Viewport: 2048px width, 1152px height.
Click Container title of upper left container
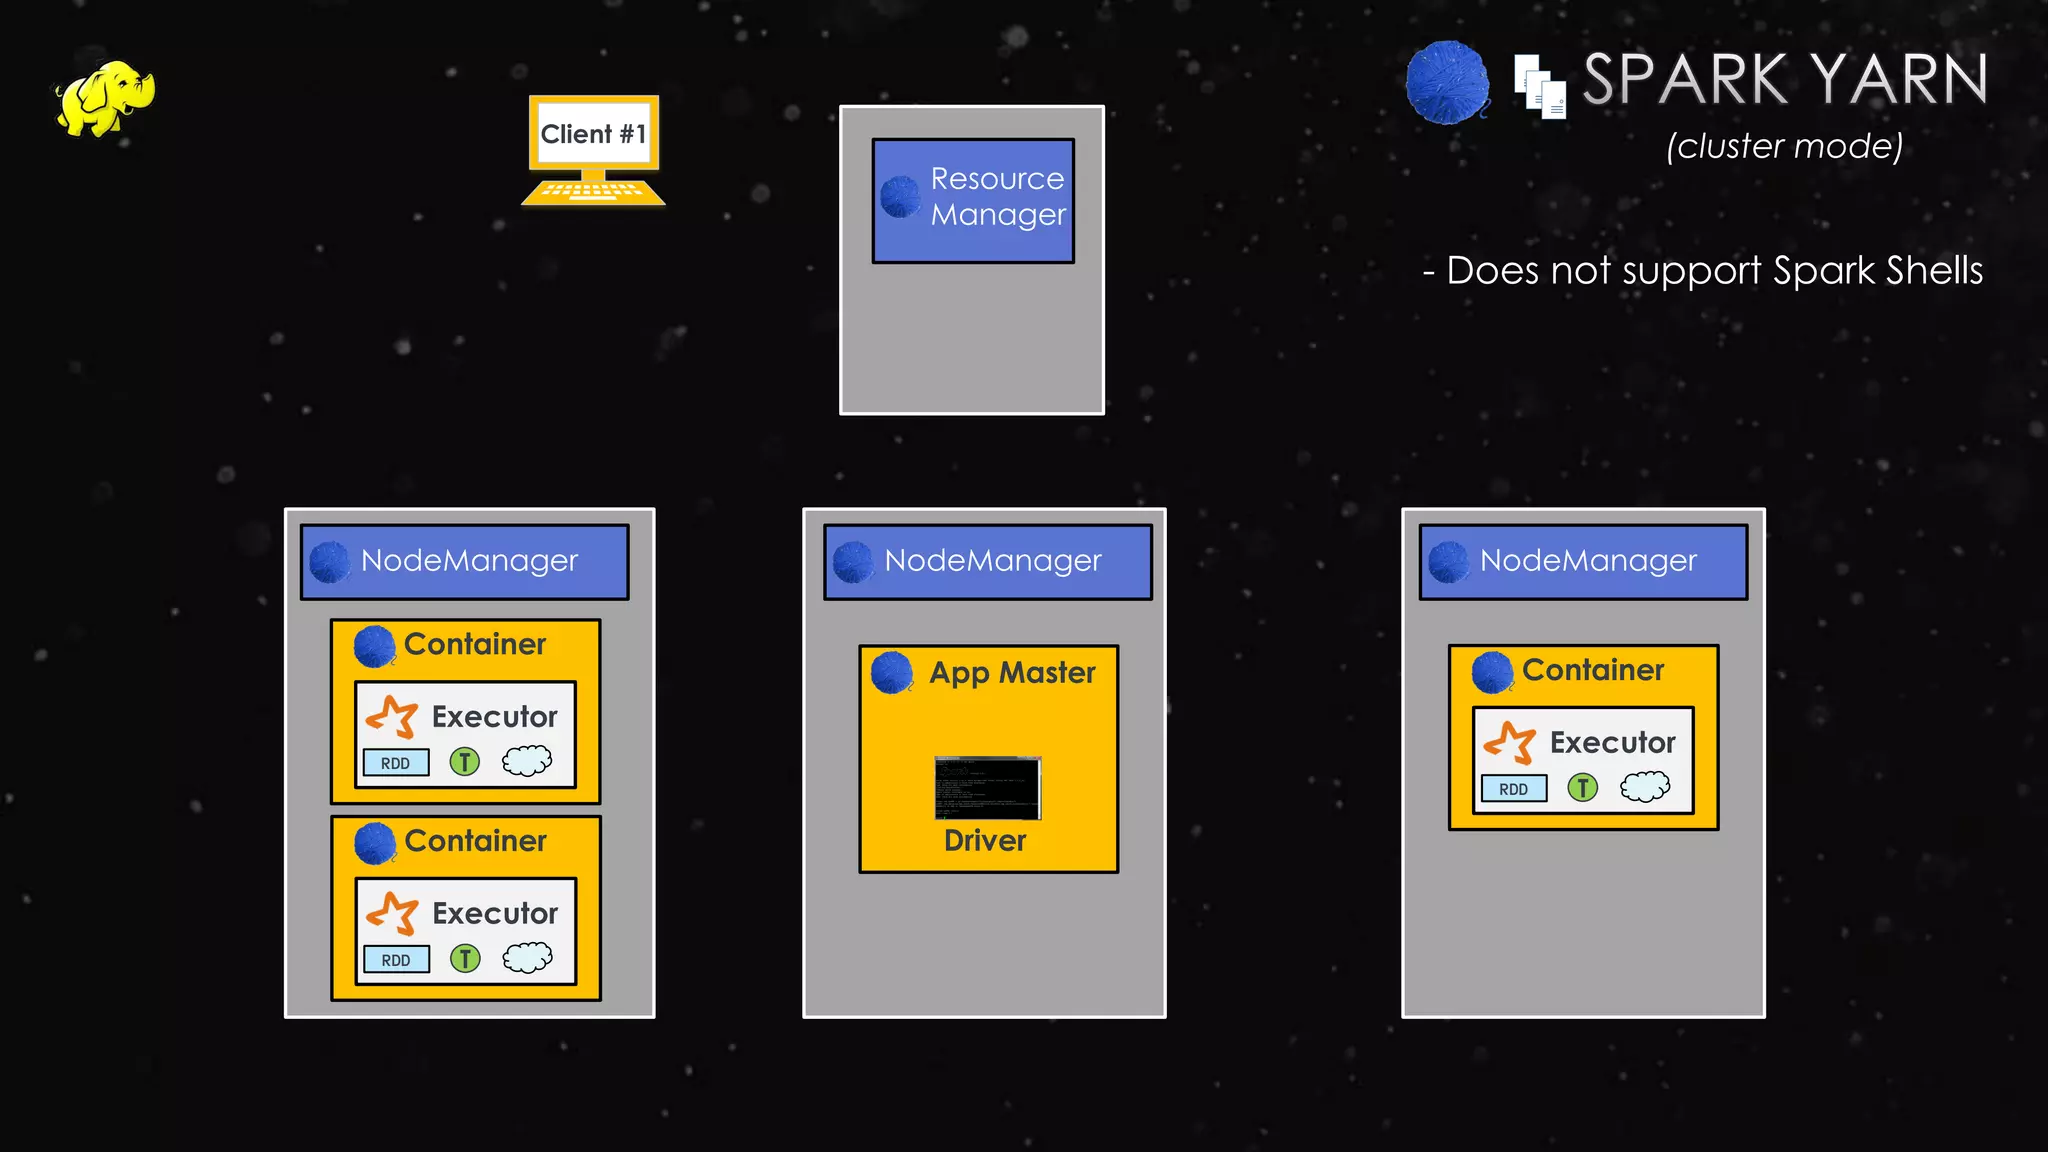[475, 644]
